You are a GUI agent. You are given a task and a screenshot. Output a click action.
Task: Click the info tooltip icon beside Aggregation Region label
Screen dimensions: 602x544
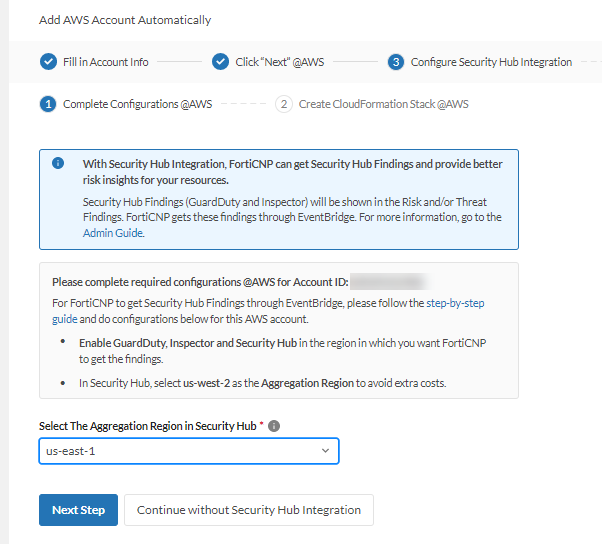[274, 426]
